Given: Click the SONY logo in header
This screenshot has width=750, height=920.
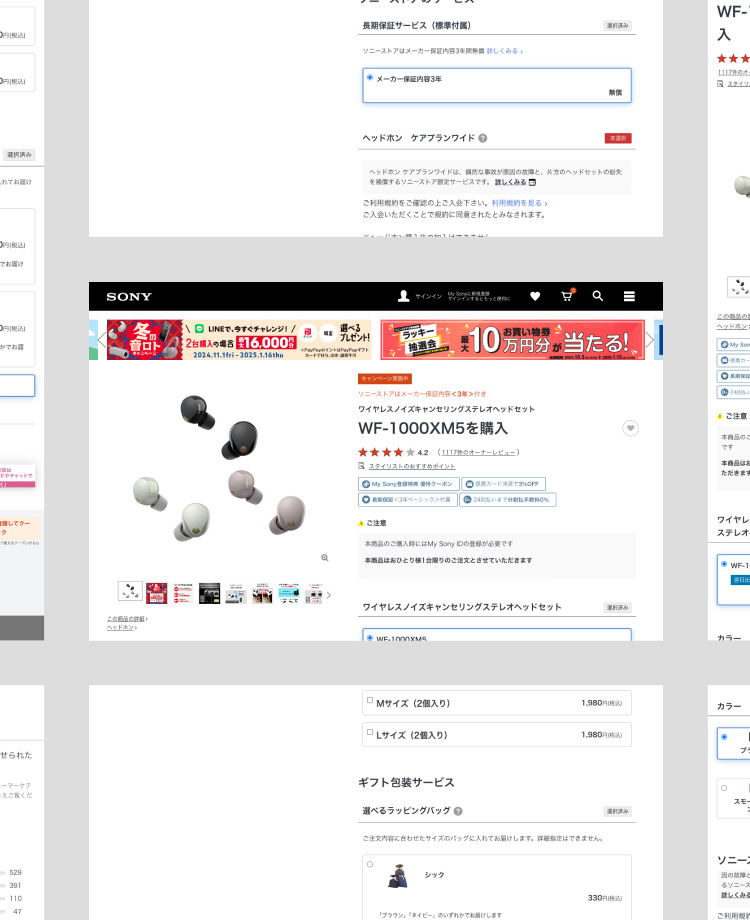Looking at the screenshot, I should point(129,296).
